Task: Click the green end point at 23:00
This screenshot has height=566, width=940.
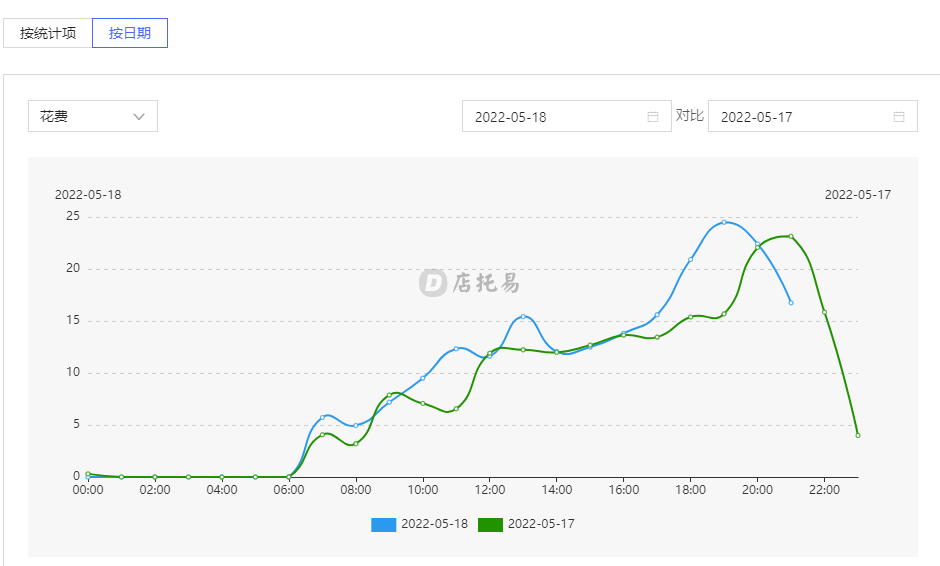Action: coord(858,435)
